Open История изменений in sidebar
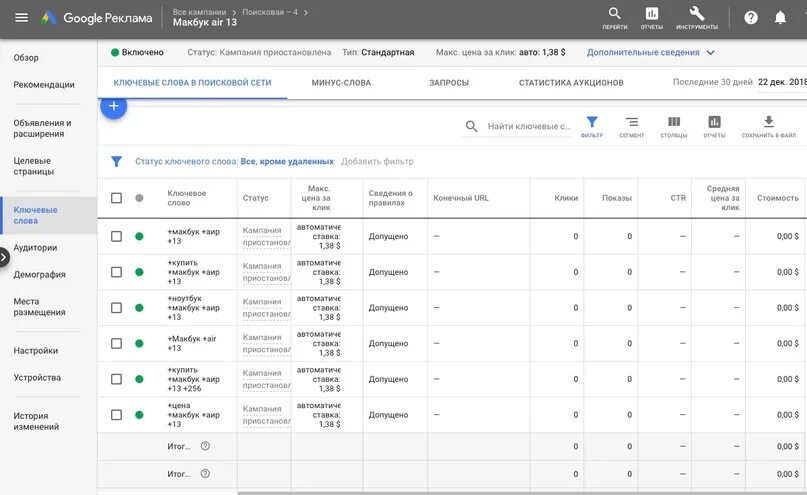807x495 pixels. click(36, 421)
